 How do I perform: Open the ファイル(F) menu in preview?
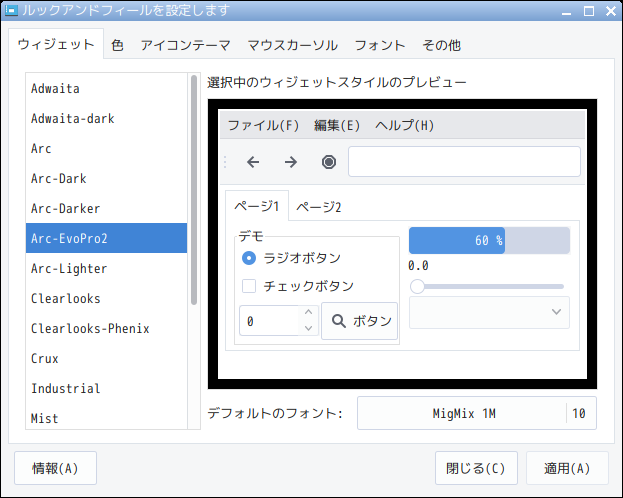pos(263,126)
